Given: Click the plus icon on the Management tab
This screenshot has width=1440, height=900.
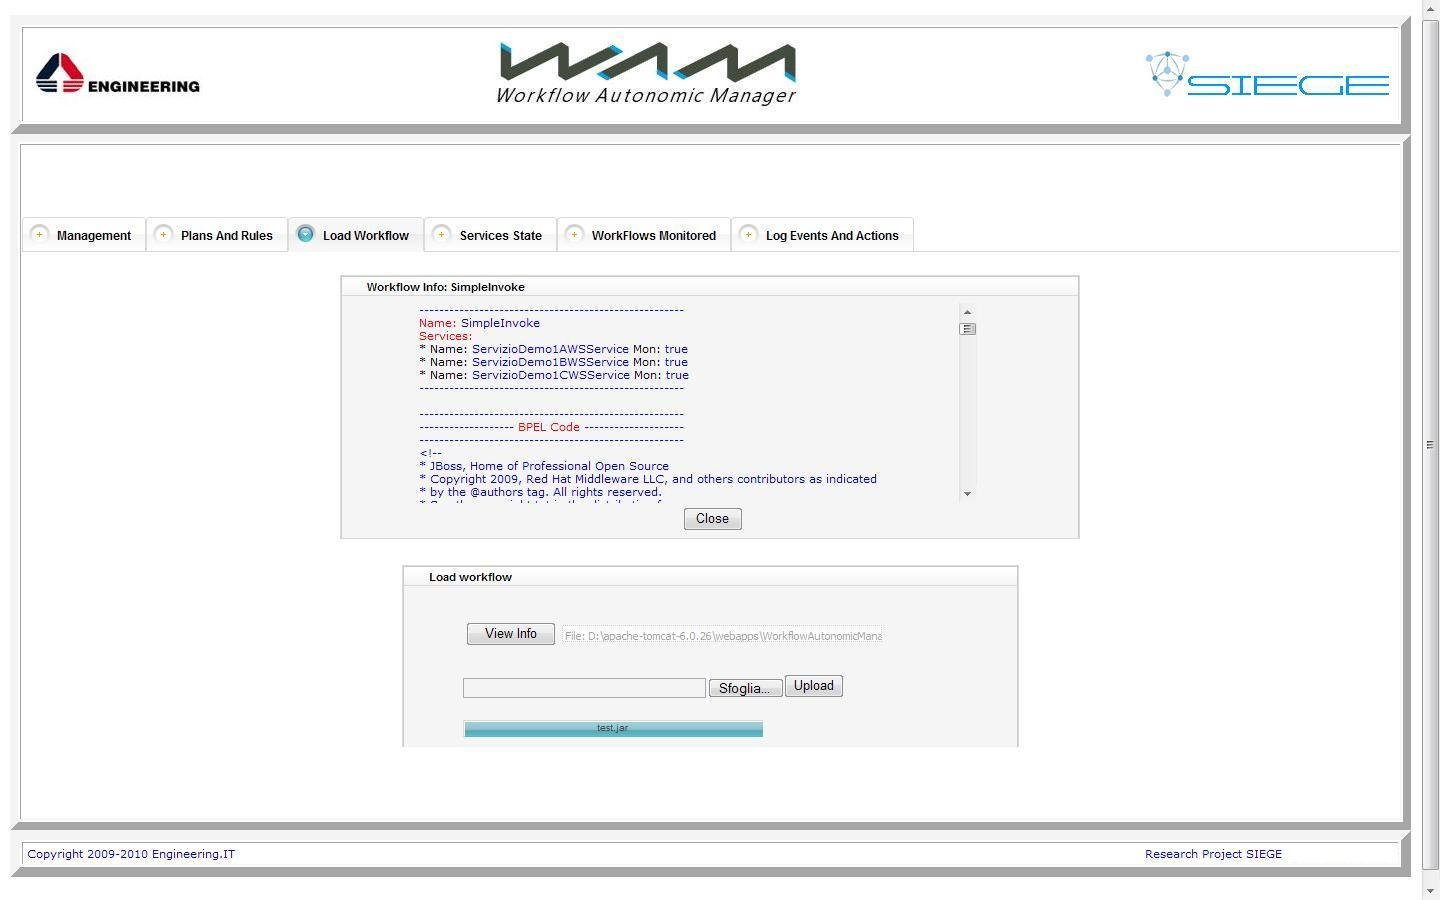Looking at the screenshot, I should coord(41,234).
